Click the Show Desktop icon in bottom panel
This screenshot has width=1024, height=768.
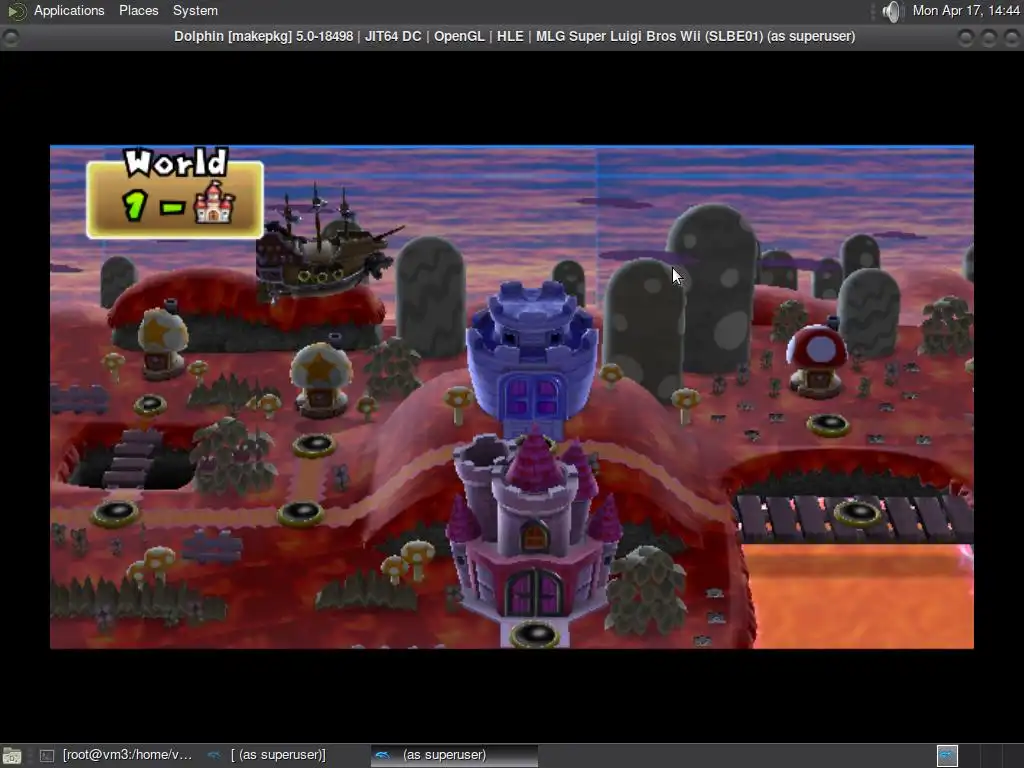[12, 756]
